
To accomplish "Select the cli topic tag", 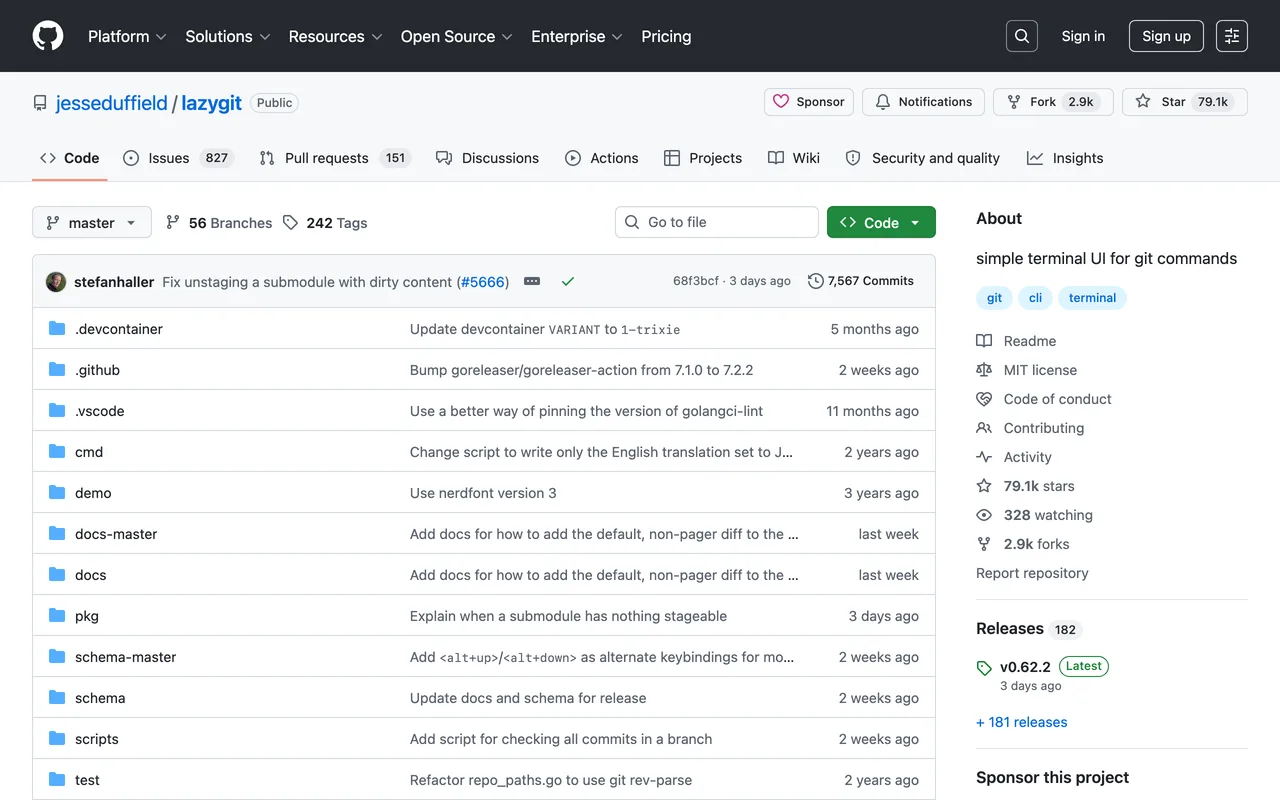I will (x=1036, y=298).
